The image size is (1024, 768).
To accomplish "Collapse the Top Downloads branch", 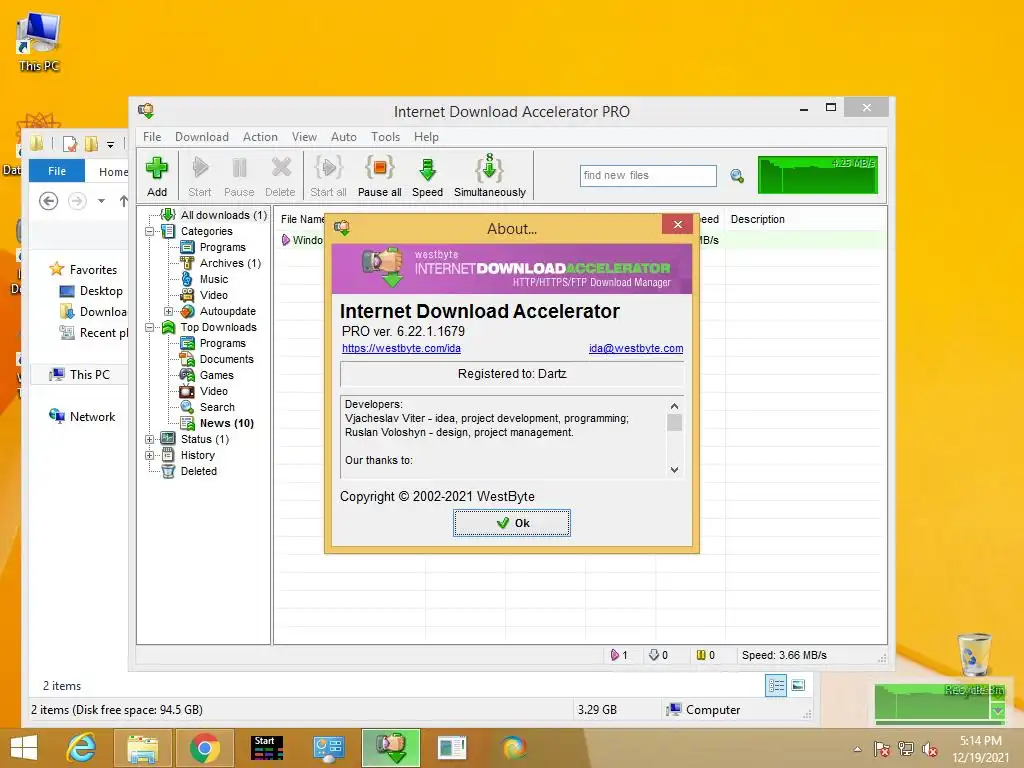I will (150, 327).
